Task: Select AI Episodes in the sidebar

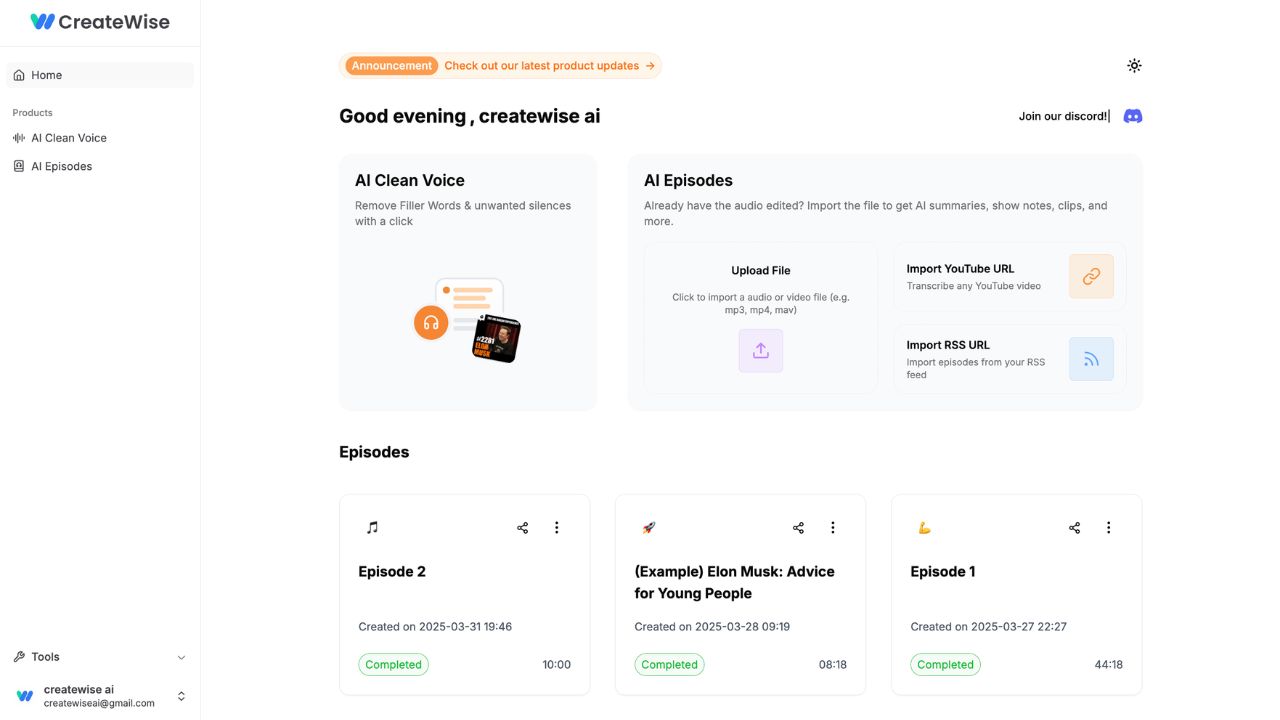Action: (61, 166)
